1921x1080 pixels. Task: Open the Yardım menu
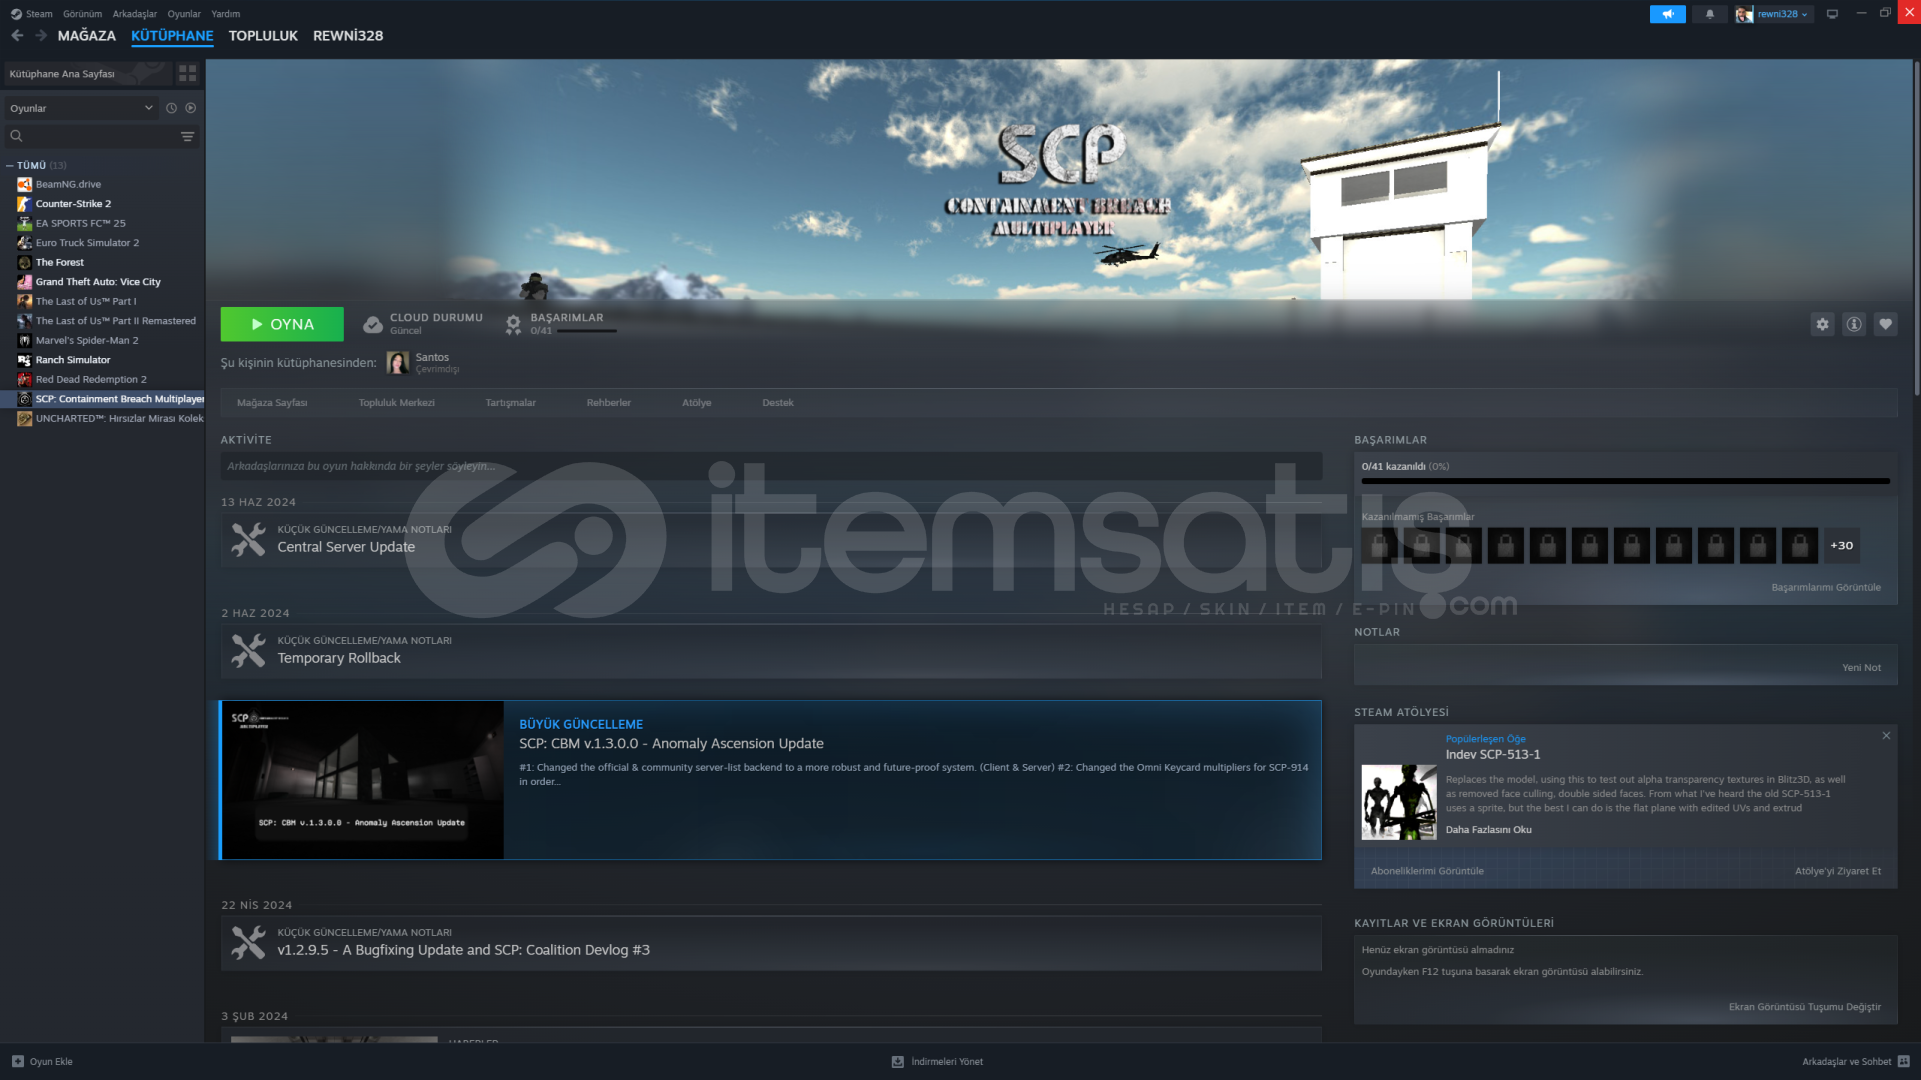(225, 14)
